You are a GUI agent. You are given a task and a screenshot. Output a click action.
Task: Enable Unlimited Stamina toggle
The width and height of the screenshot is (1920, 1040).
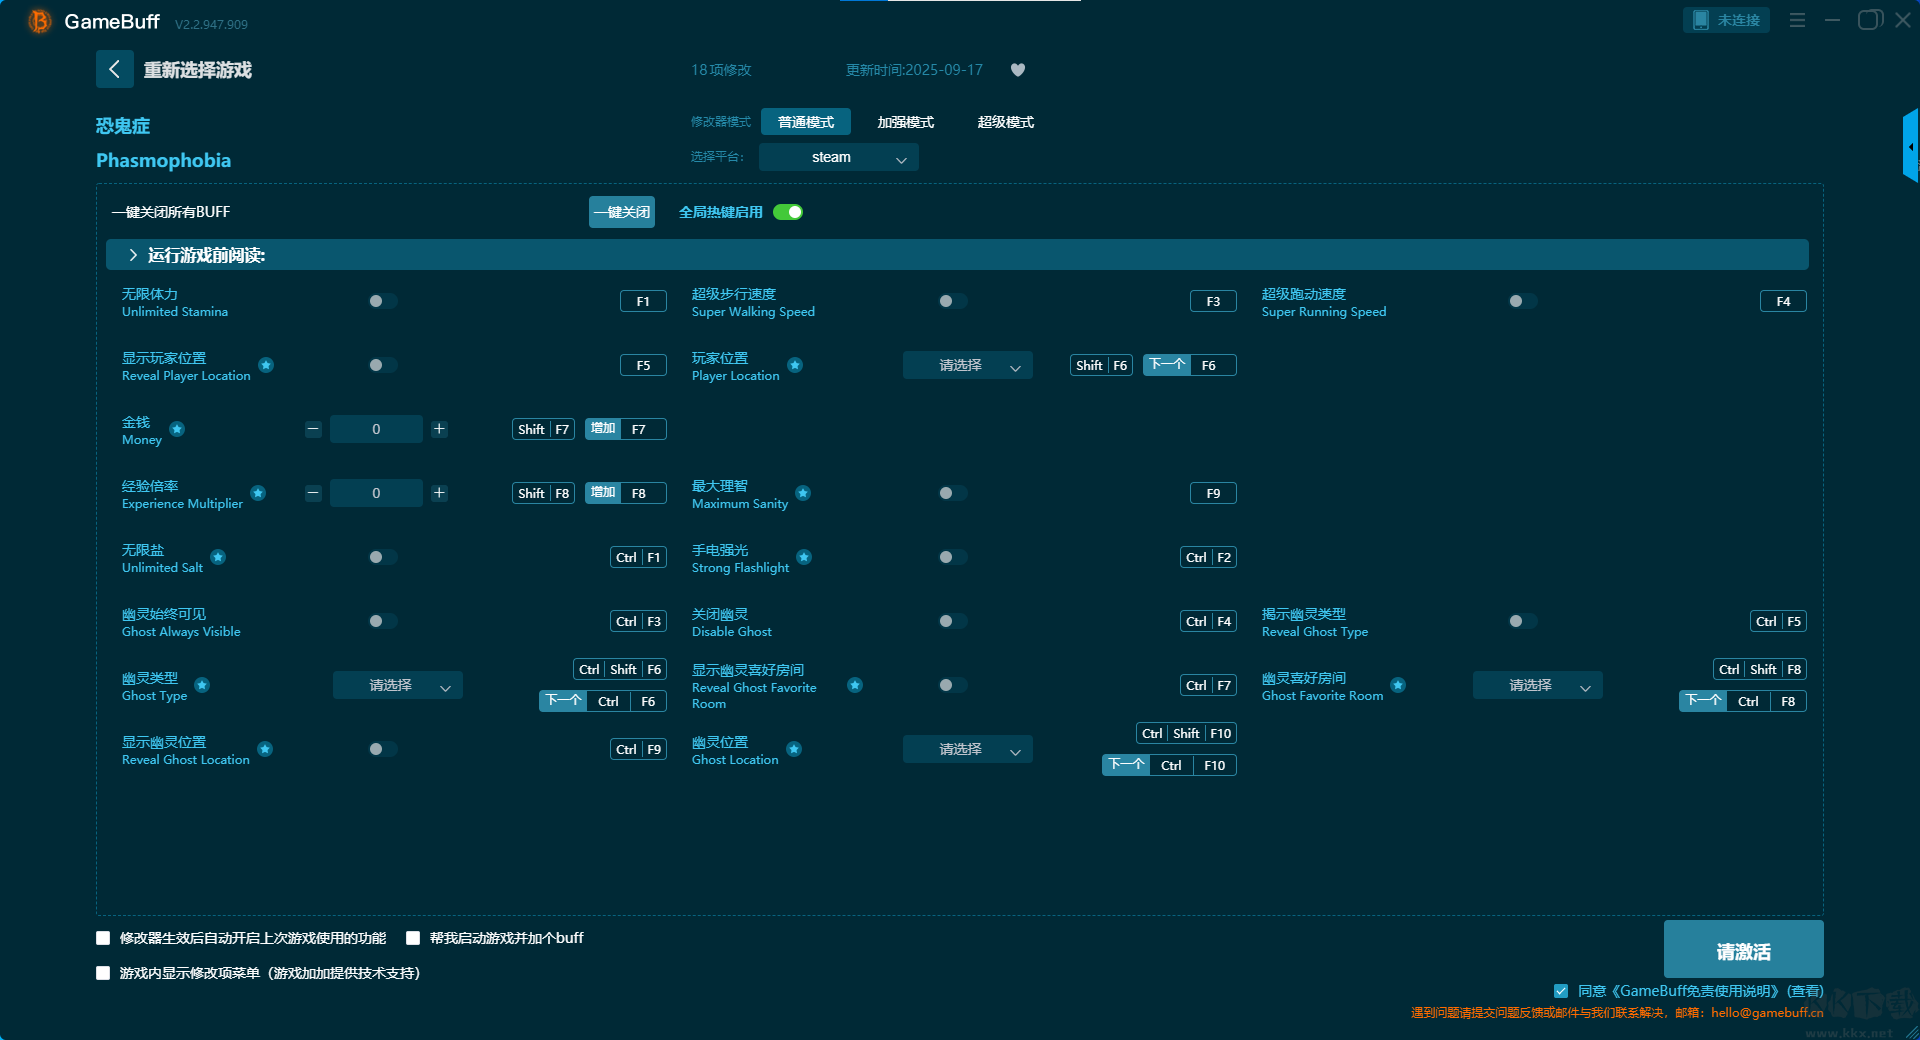click(382, 301)
